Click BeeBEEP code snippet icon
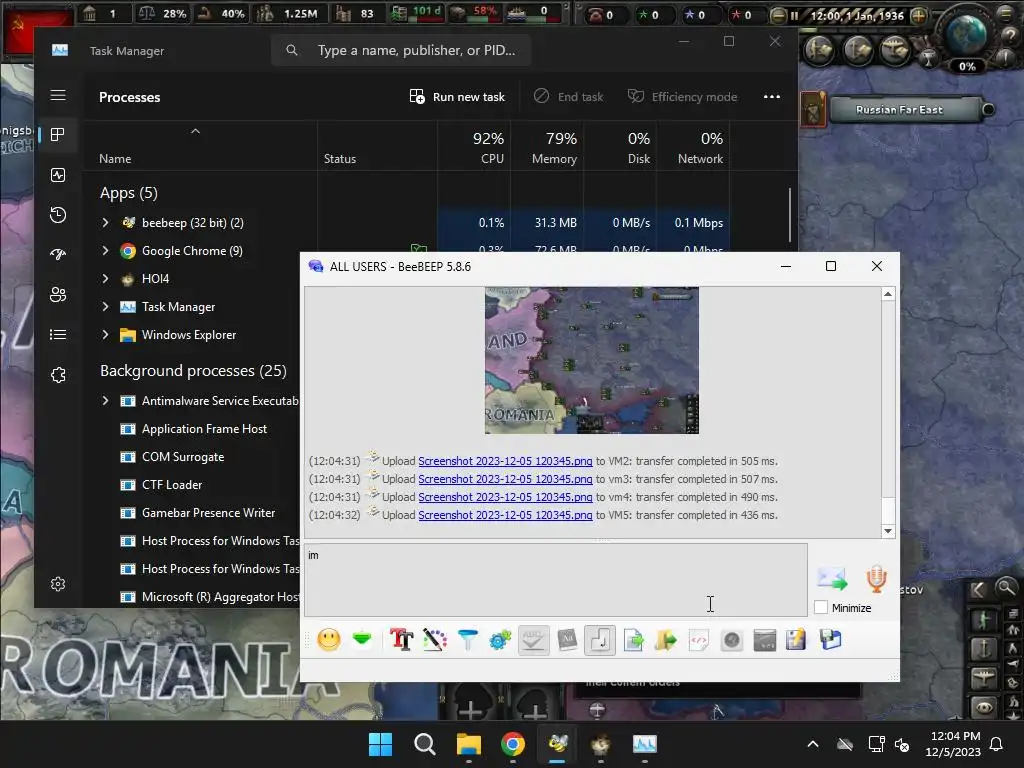The width and height of the screenshot is (1024, 768). tap(699, 640)
